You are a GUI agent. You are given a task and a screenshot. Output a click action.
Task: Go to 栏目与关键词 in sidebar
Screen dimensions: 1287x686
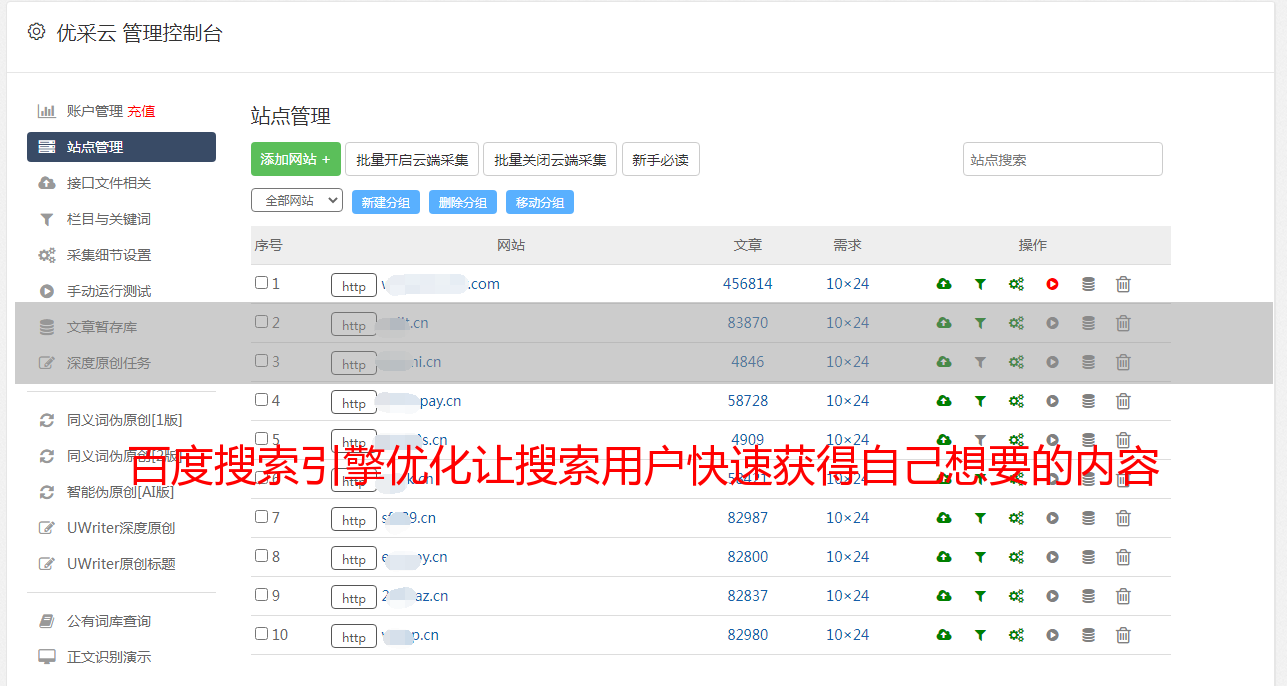[109, 219]
